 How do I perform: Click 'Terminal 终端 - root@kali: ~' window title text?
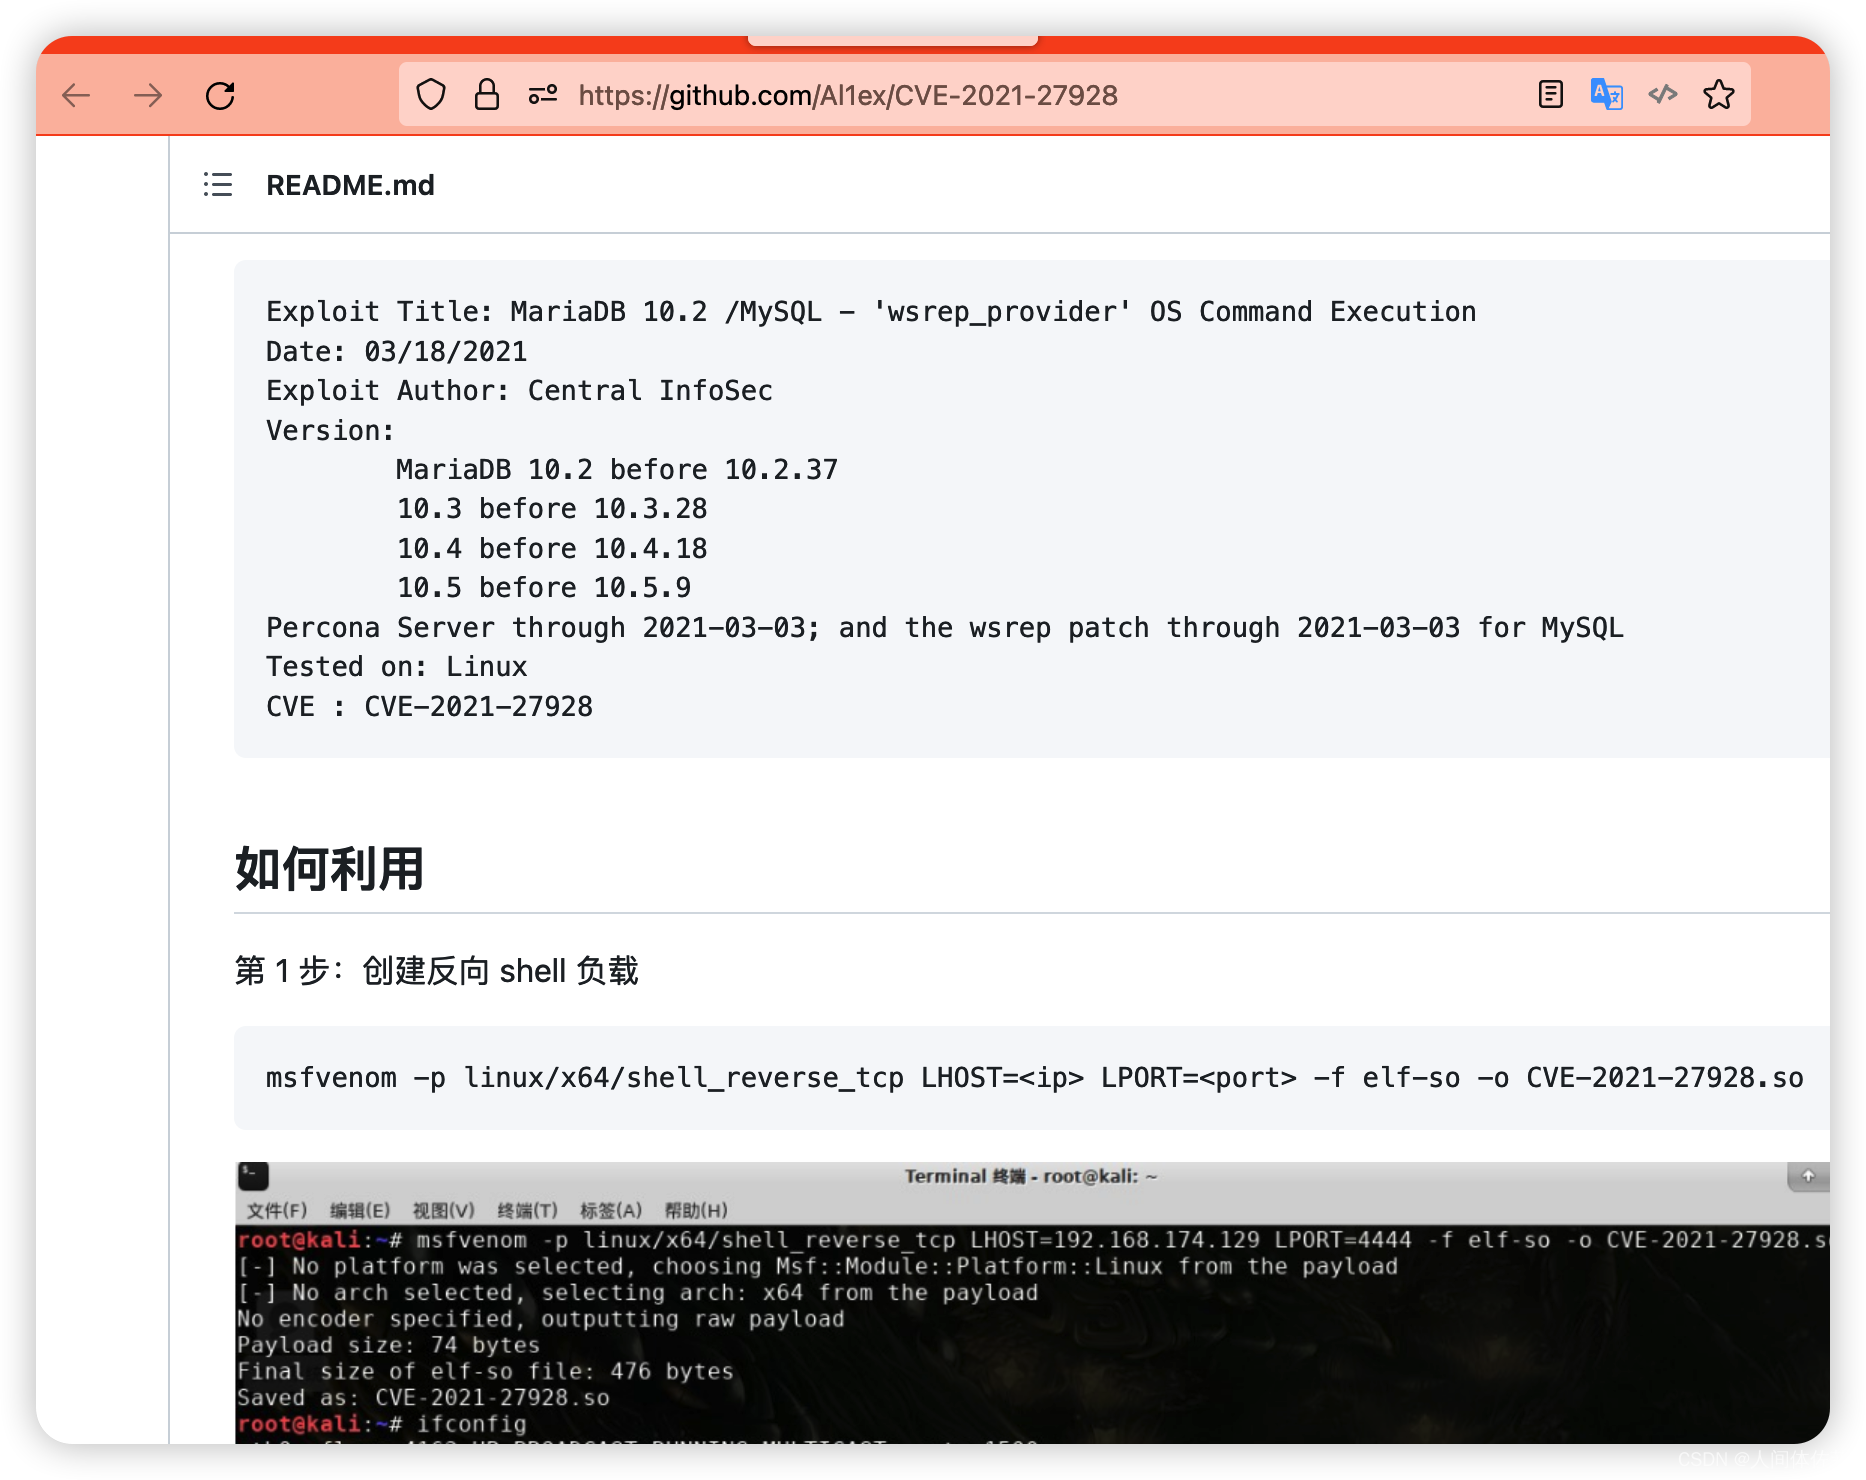coord(1030,1177)
